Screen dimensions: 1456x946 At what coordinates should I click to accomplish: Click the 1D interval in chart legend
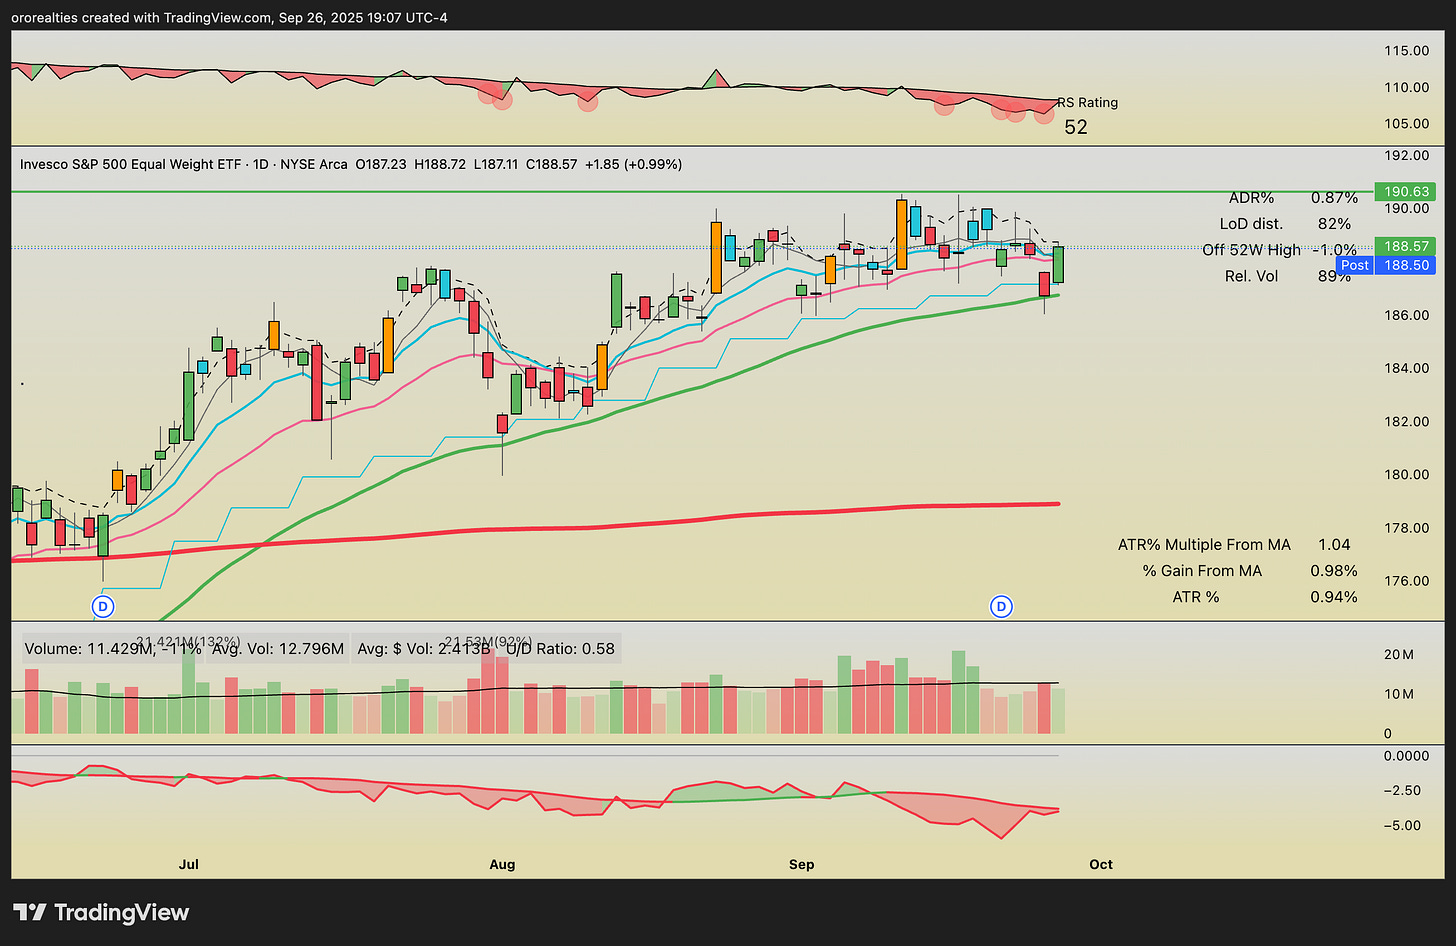point(261,164)
